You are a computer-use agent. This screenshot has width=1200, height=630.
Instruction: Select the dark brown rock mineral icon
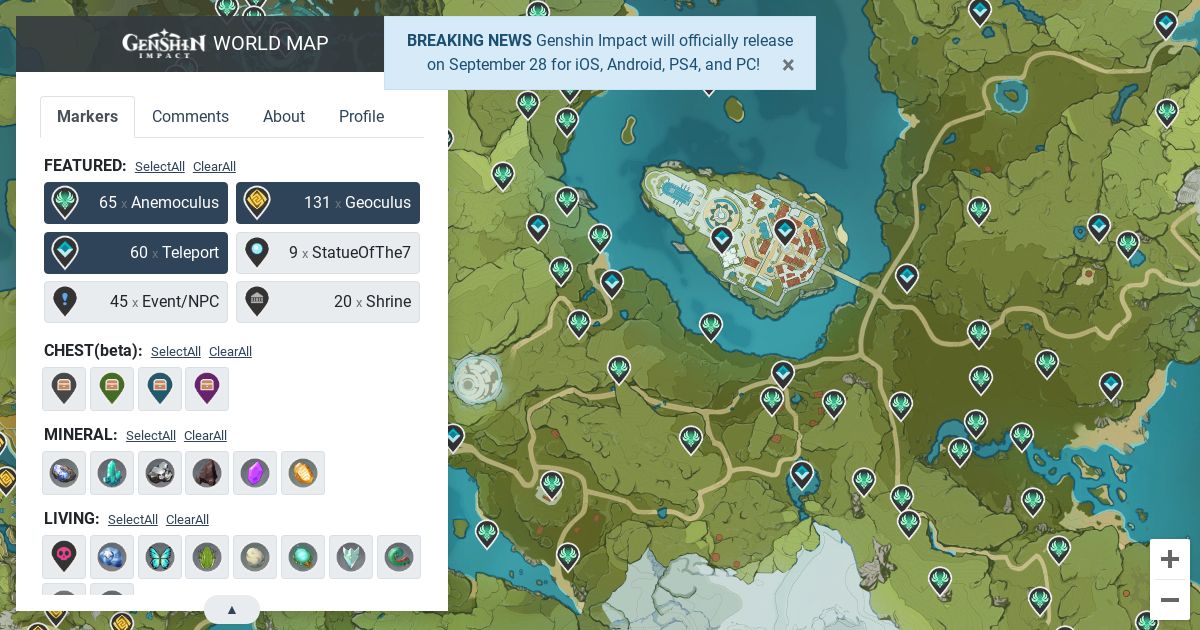207,473
